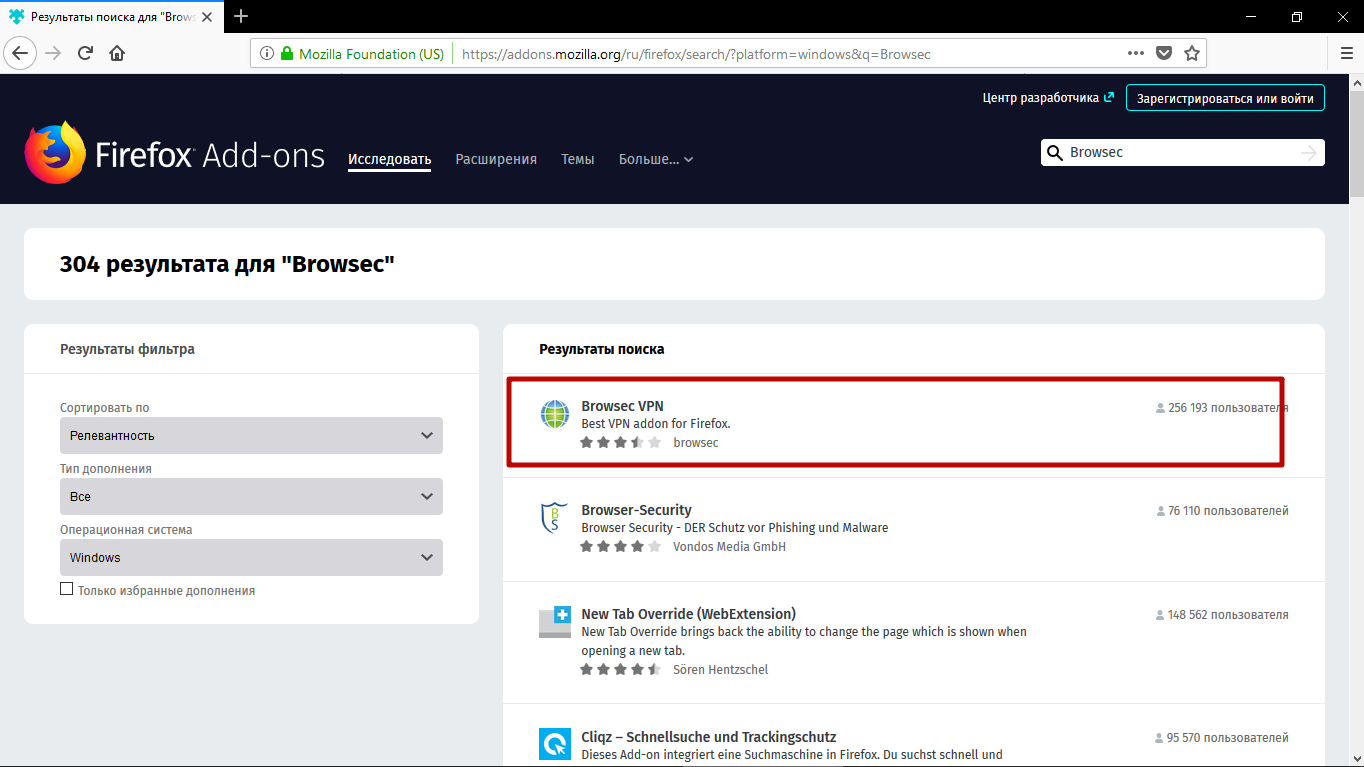
Task: Open the Browser-Security add-on link
Action: point(636,510)
